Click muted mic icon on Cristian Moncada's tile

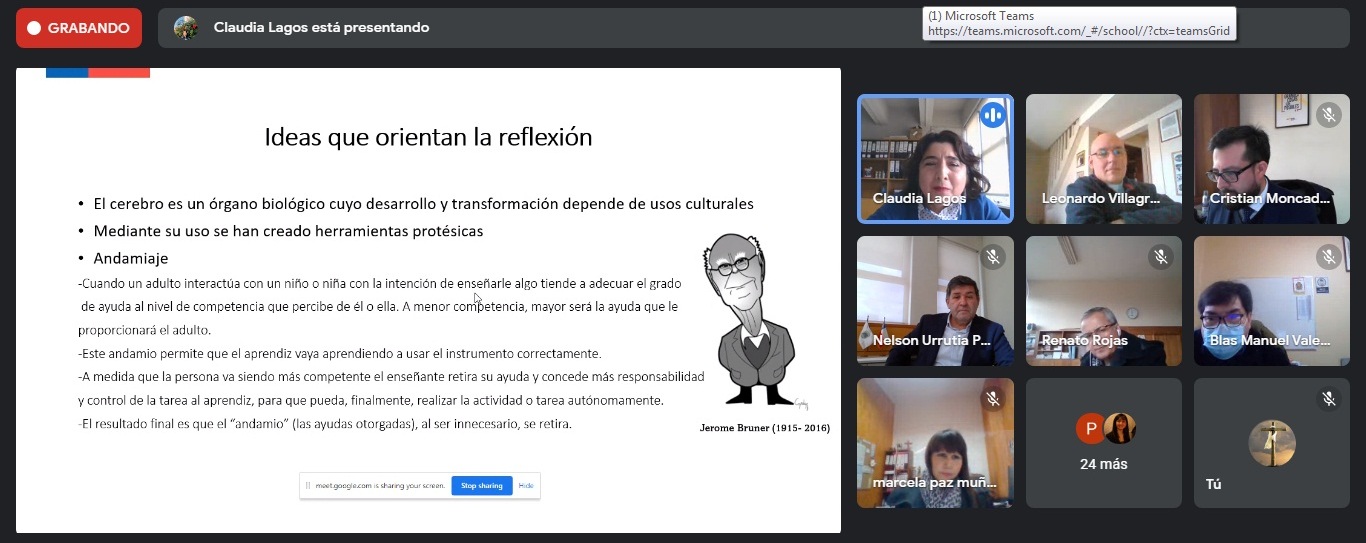click(x=1328, y=115)
